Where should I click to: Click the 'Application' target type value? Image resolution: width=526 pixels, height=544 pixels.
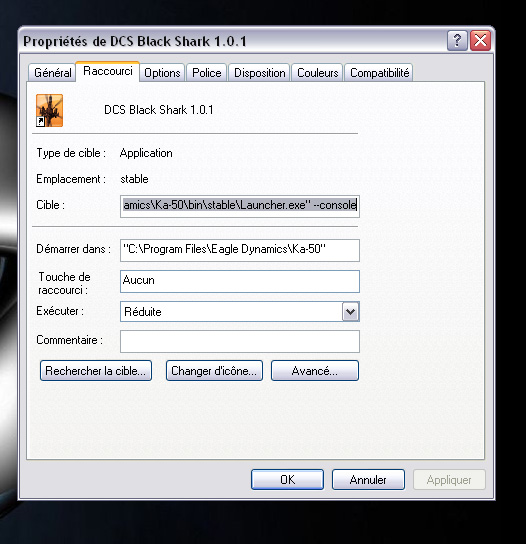[x=146, y=153]
